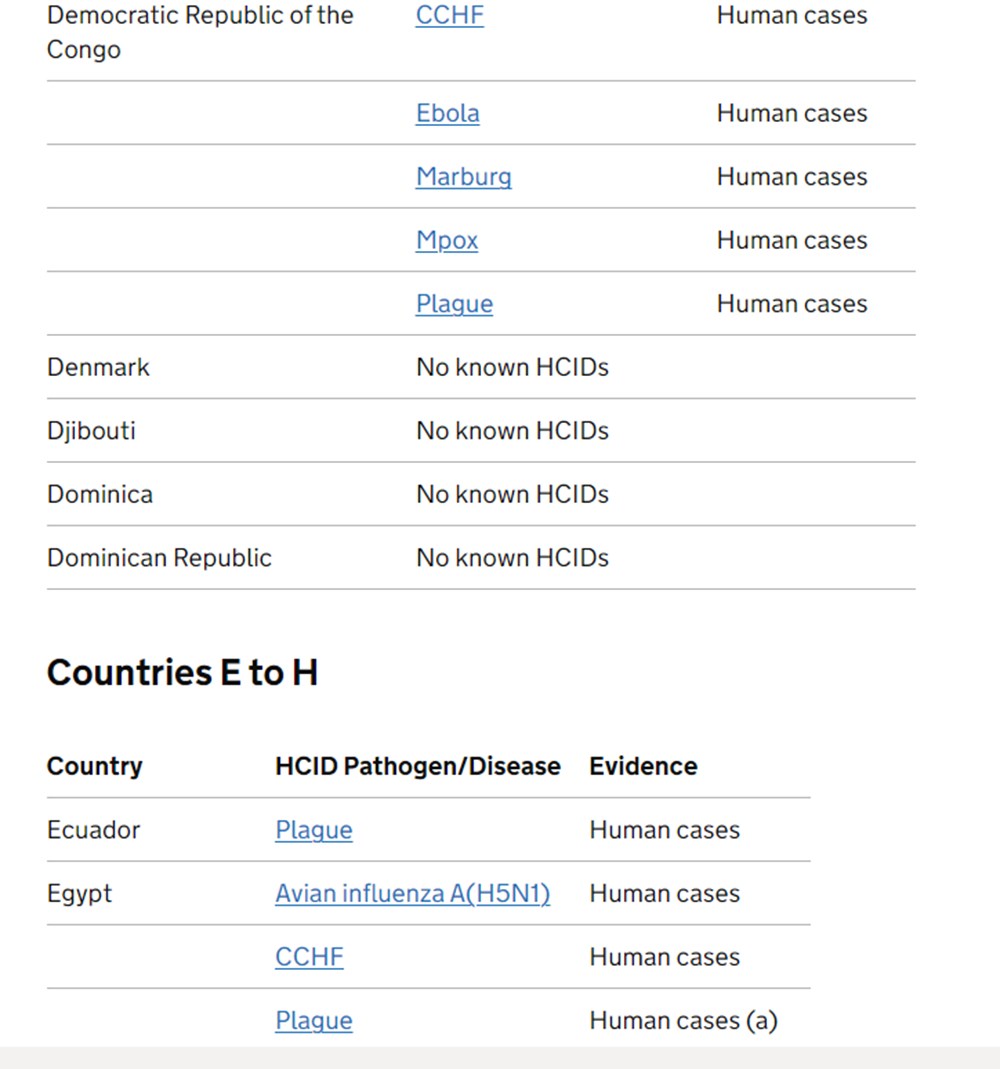Click the CCHF link under Egypt

[309, 957]
